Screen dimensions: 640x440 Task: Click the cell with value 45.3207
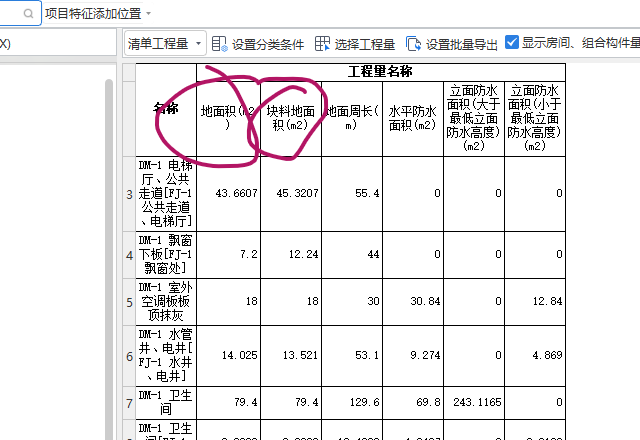coord(291,194)
